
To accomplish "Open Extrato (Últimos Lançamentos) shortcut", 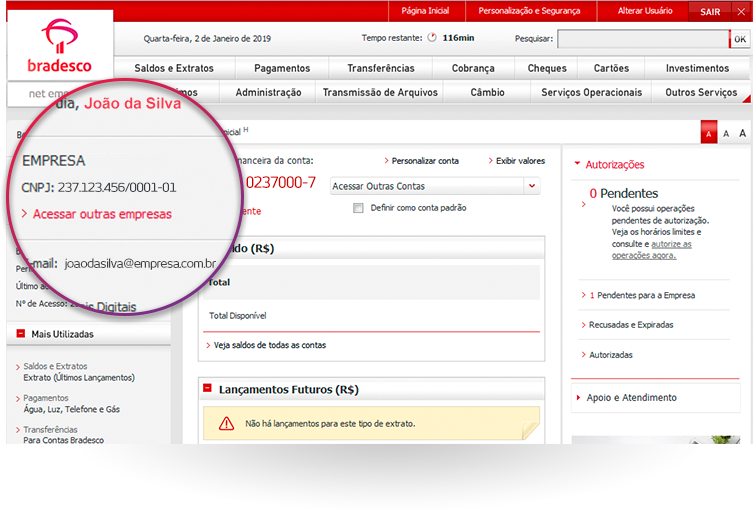I will click(79, 377).
